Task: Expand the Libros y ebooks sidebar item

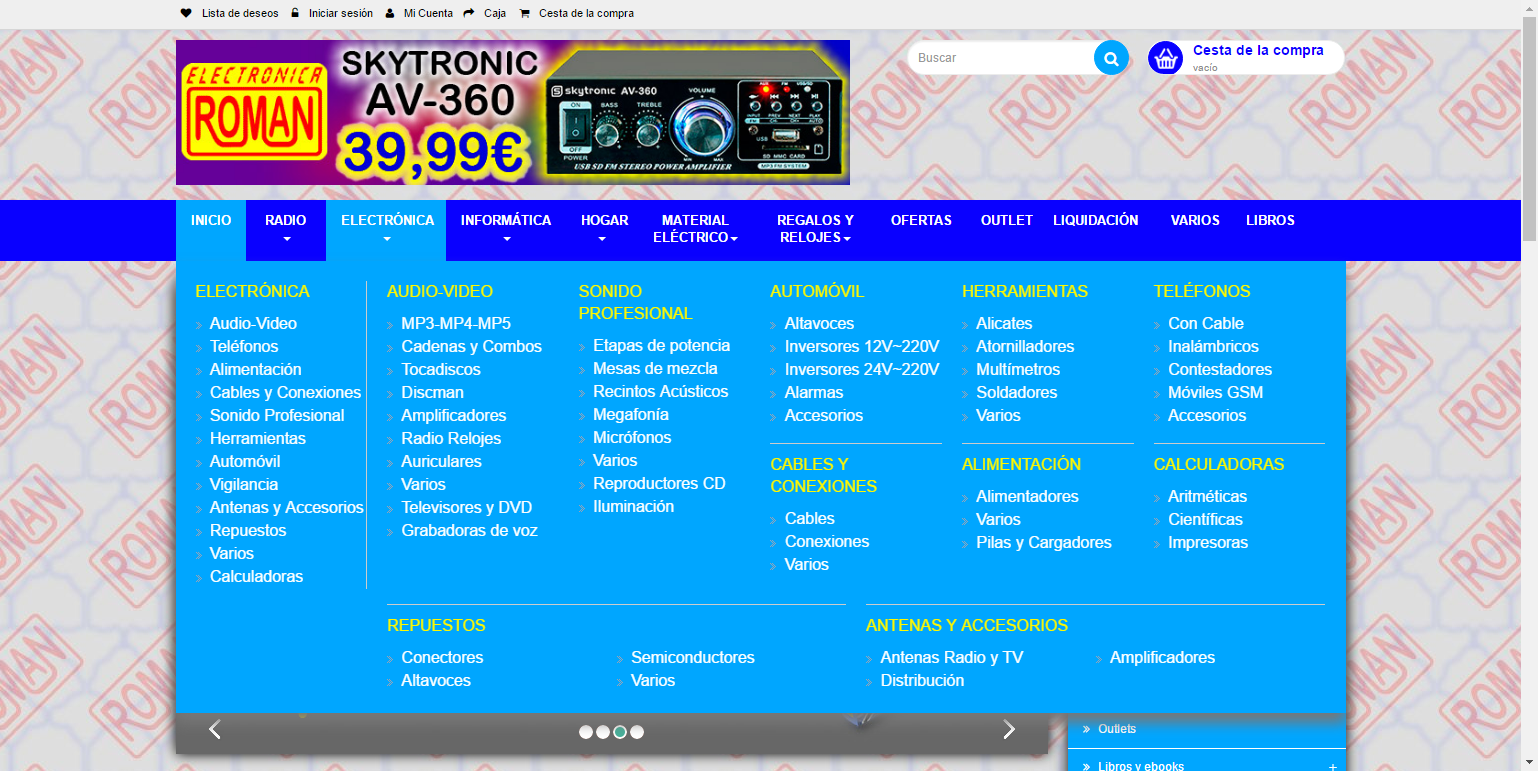Action: 1332,767
